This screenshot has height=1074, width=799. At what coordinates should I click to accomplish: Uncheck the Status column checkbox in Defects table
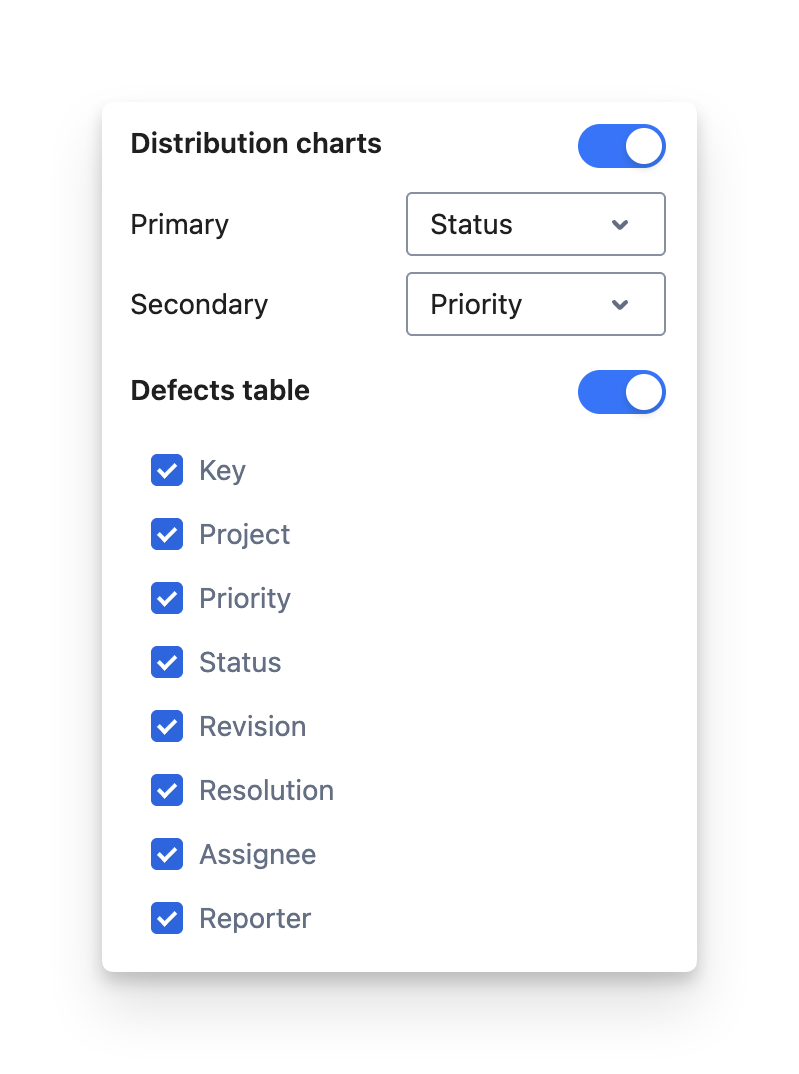point(167,662)
